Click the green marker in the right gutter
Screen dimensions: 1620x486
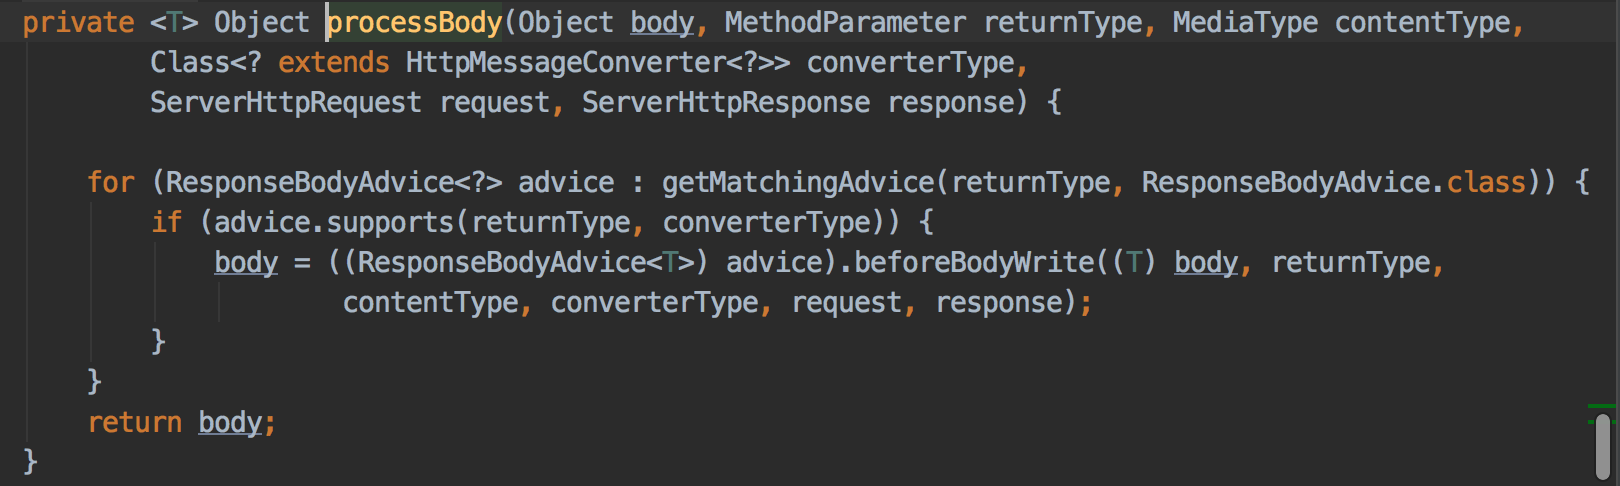[1601, 407]
